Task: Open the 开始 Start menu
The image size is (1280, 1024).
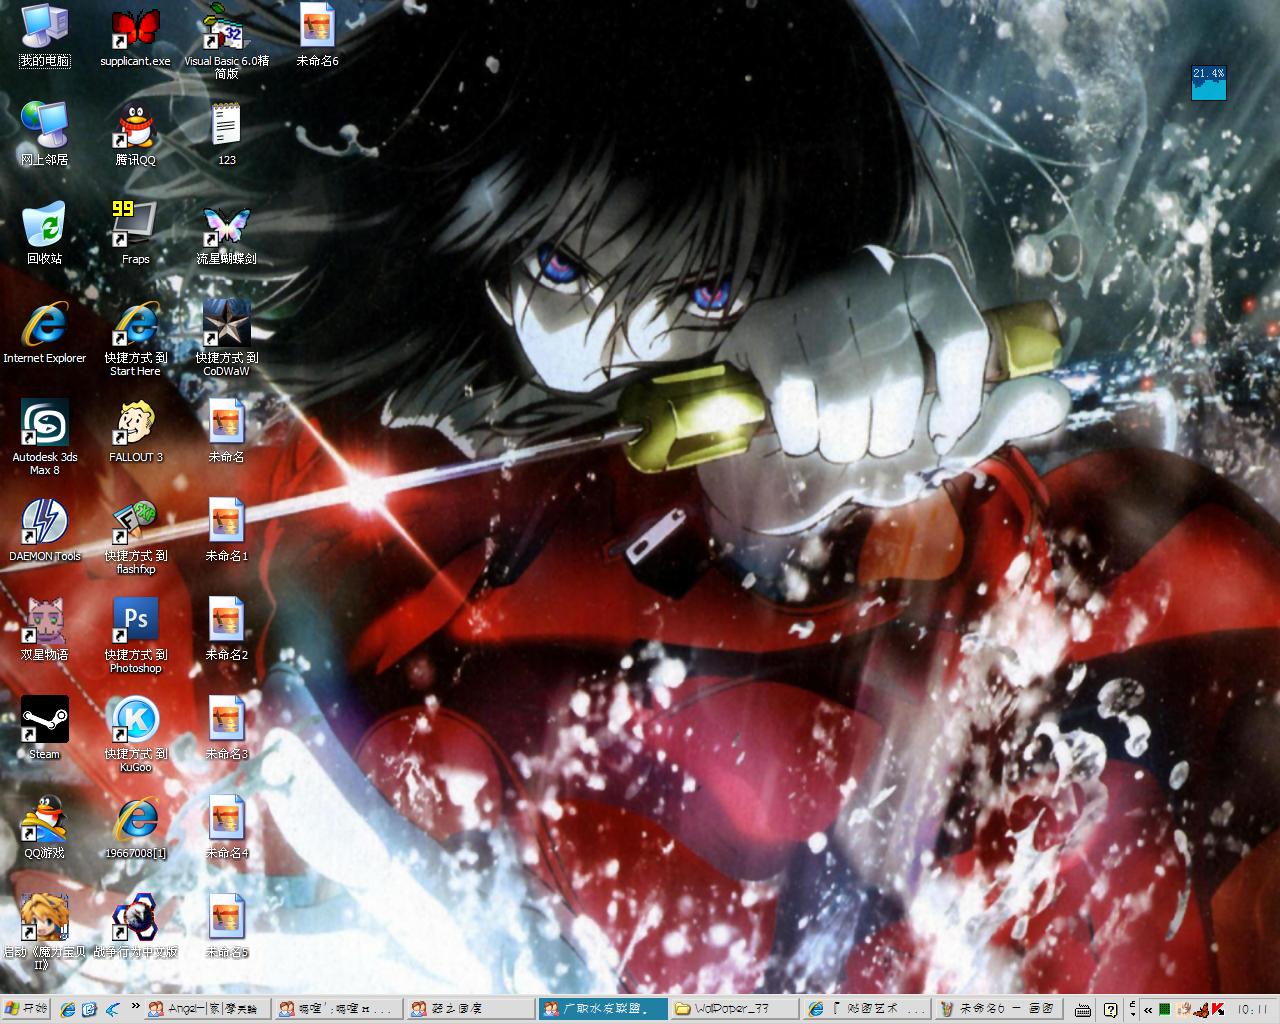Action: 26,1009
